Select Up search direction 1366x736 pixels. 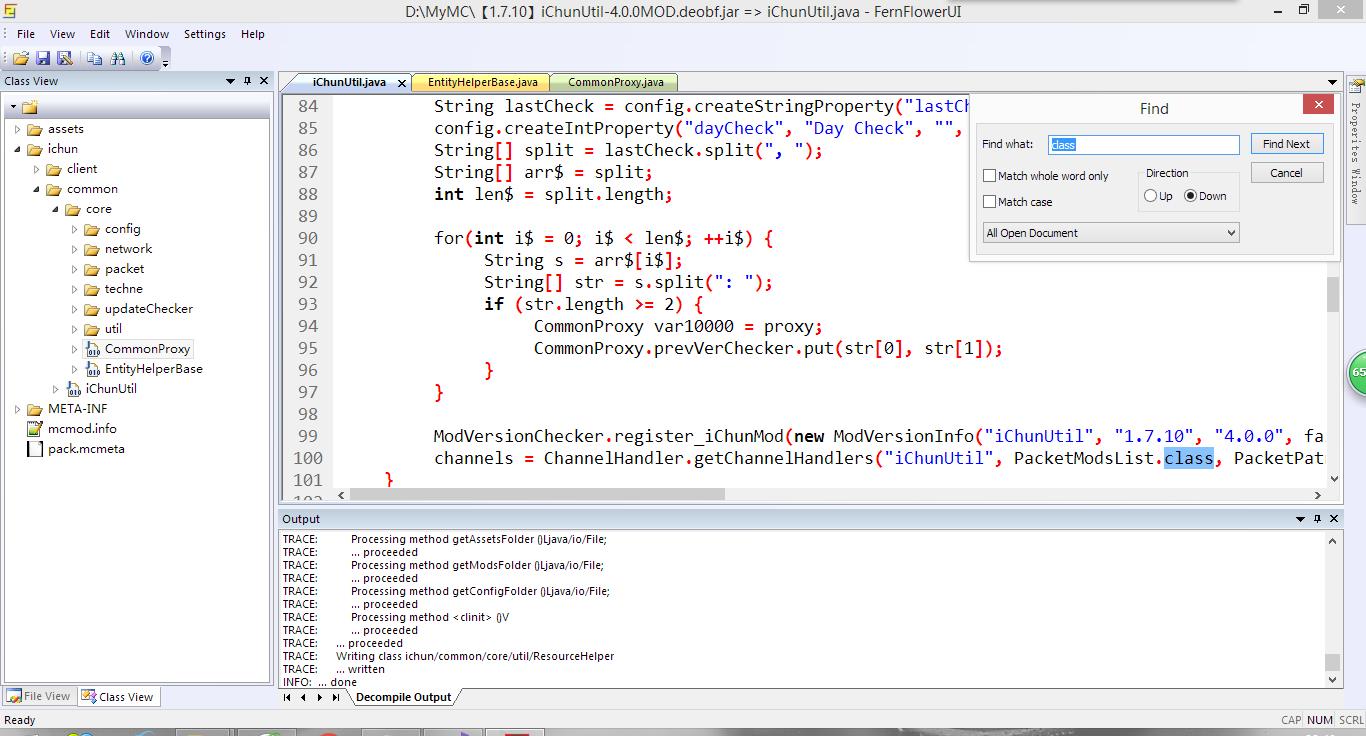click(x=1150, y=196)
